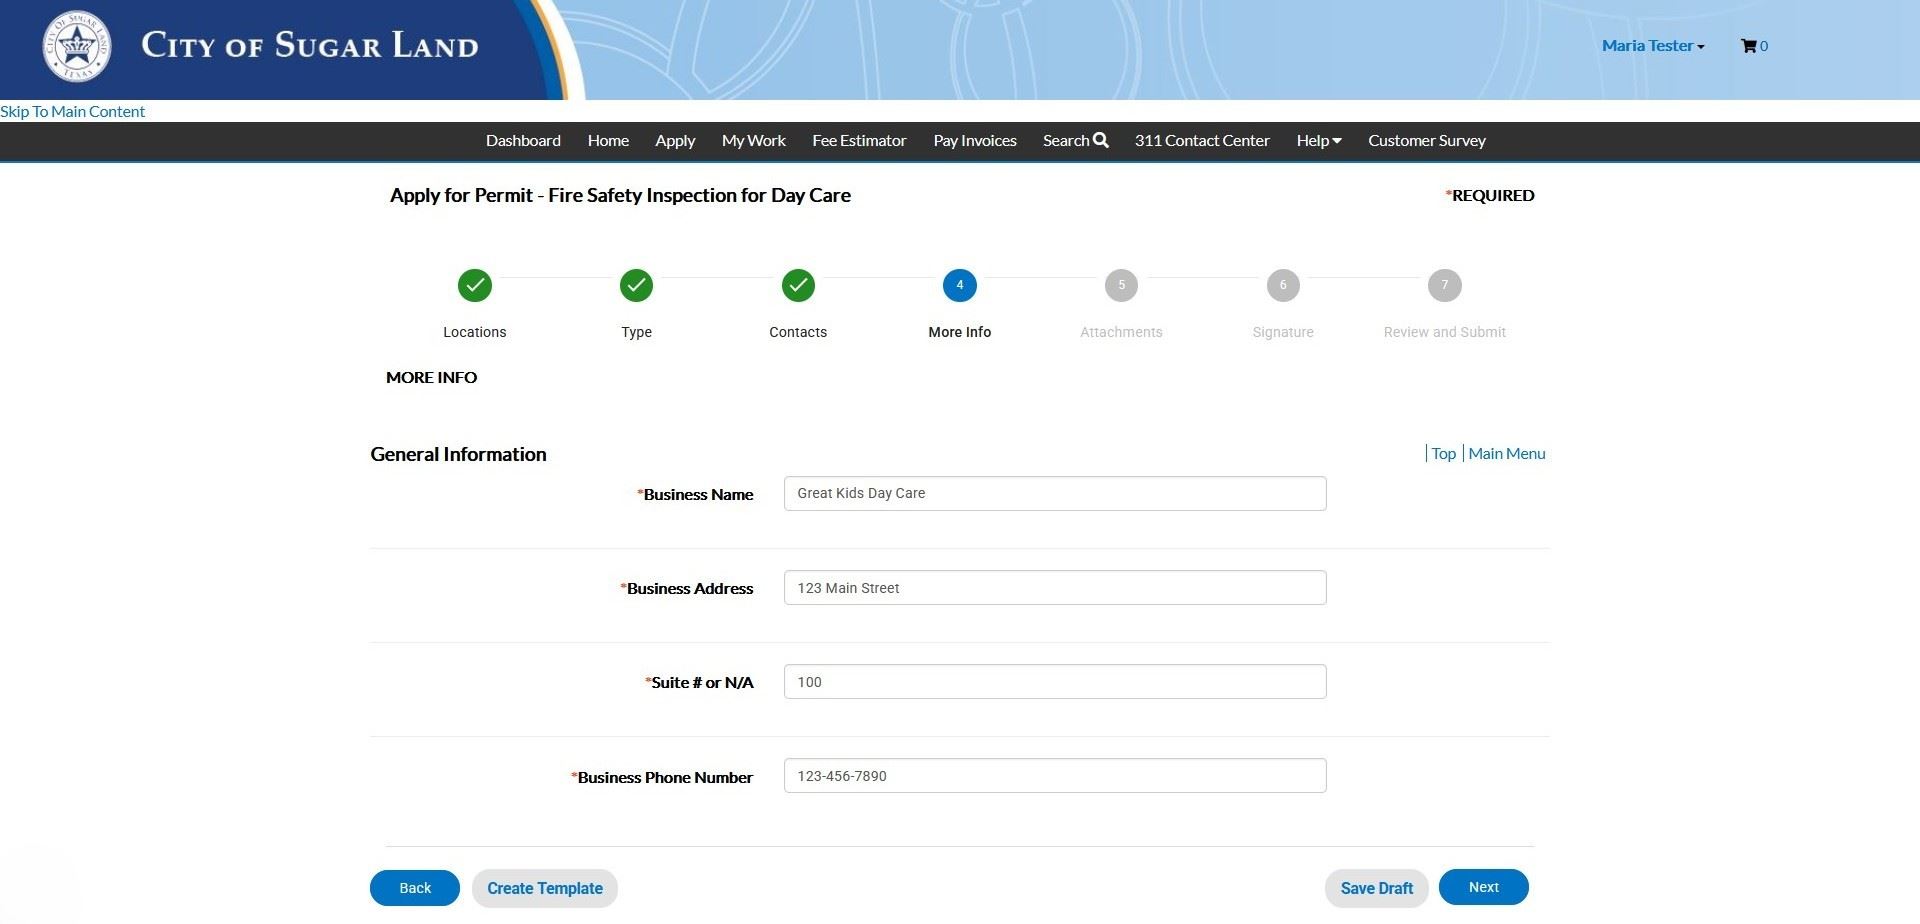Click the step 5 Attachments circle
This screenshot has width=1920, height=924.
[x=1121, y=286]
